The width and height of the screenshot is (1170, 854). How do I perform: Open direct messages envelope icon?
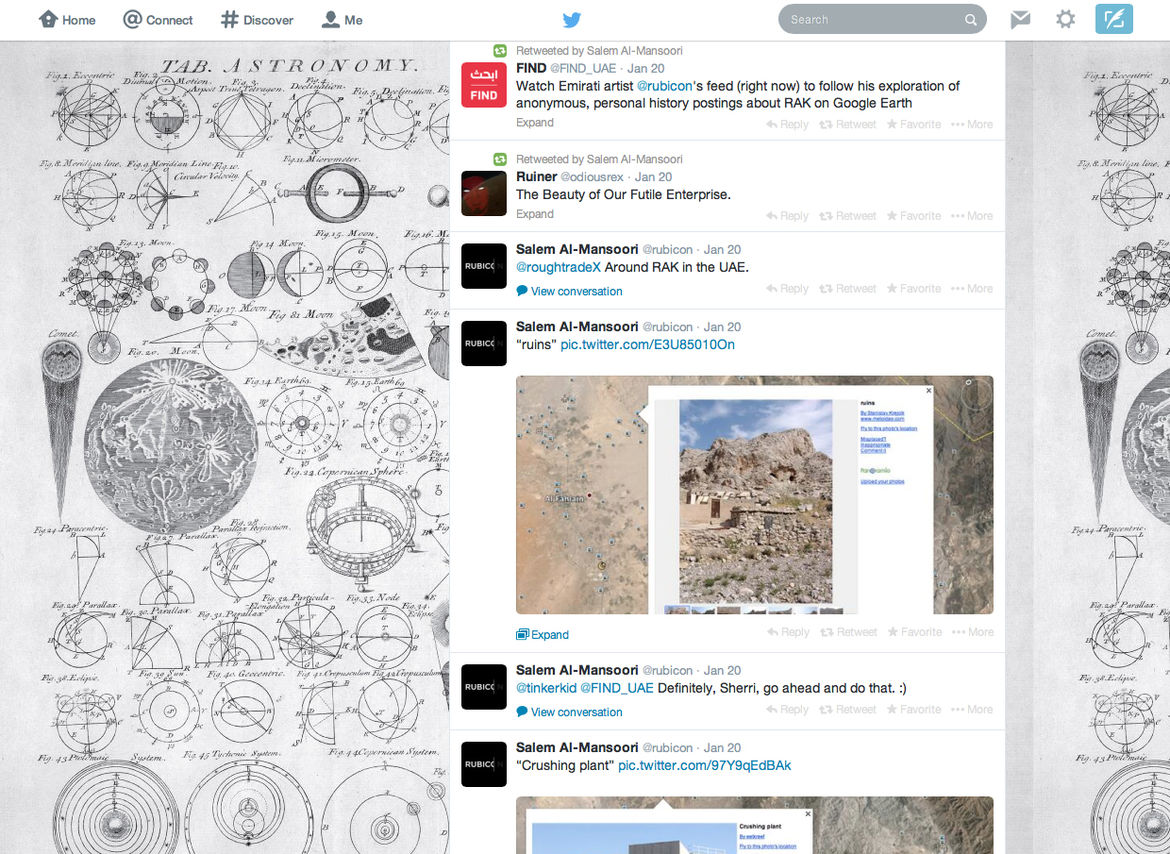(1020, 19)
